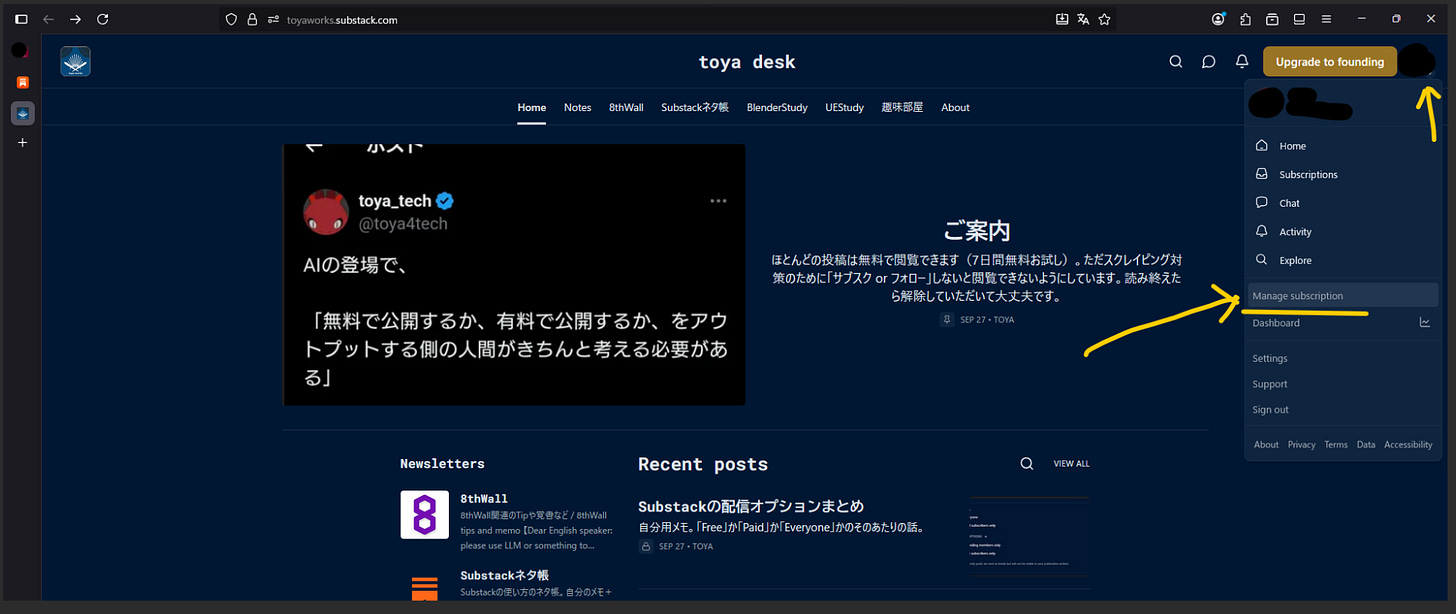
Task: Switch to the Notes tab
Action: tap(577, 107)
